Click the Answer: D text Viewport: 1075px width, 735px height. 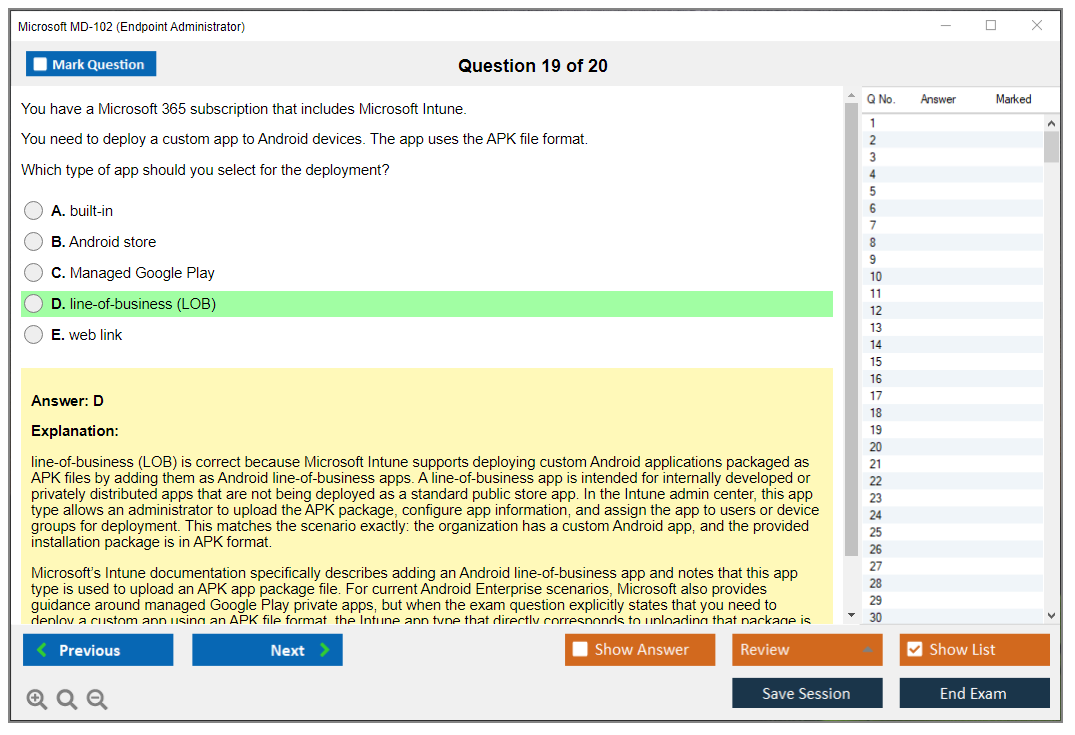[67, 401]
